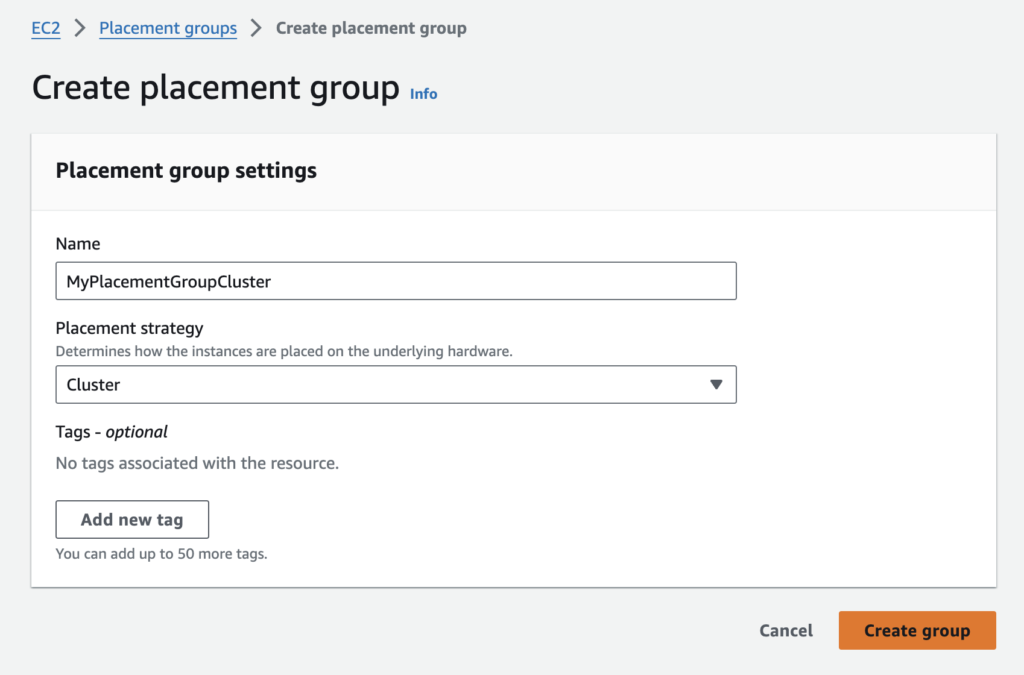Click the chevron right after EC2

80,28
